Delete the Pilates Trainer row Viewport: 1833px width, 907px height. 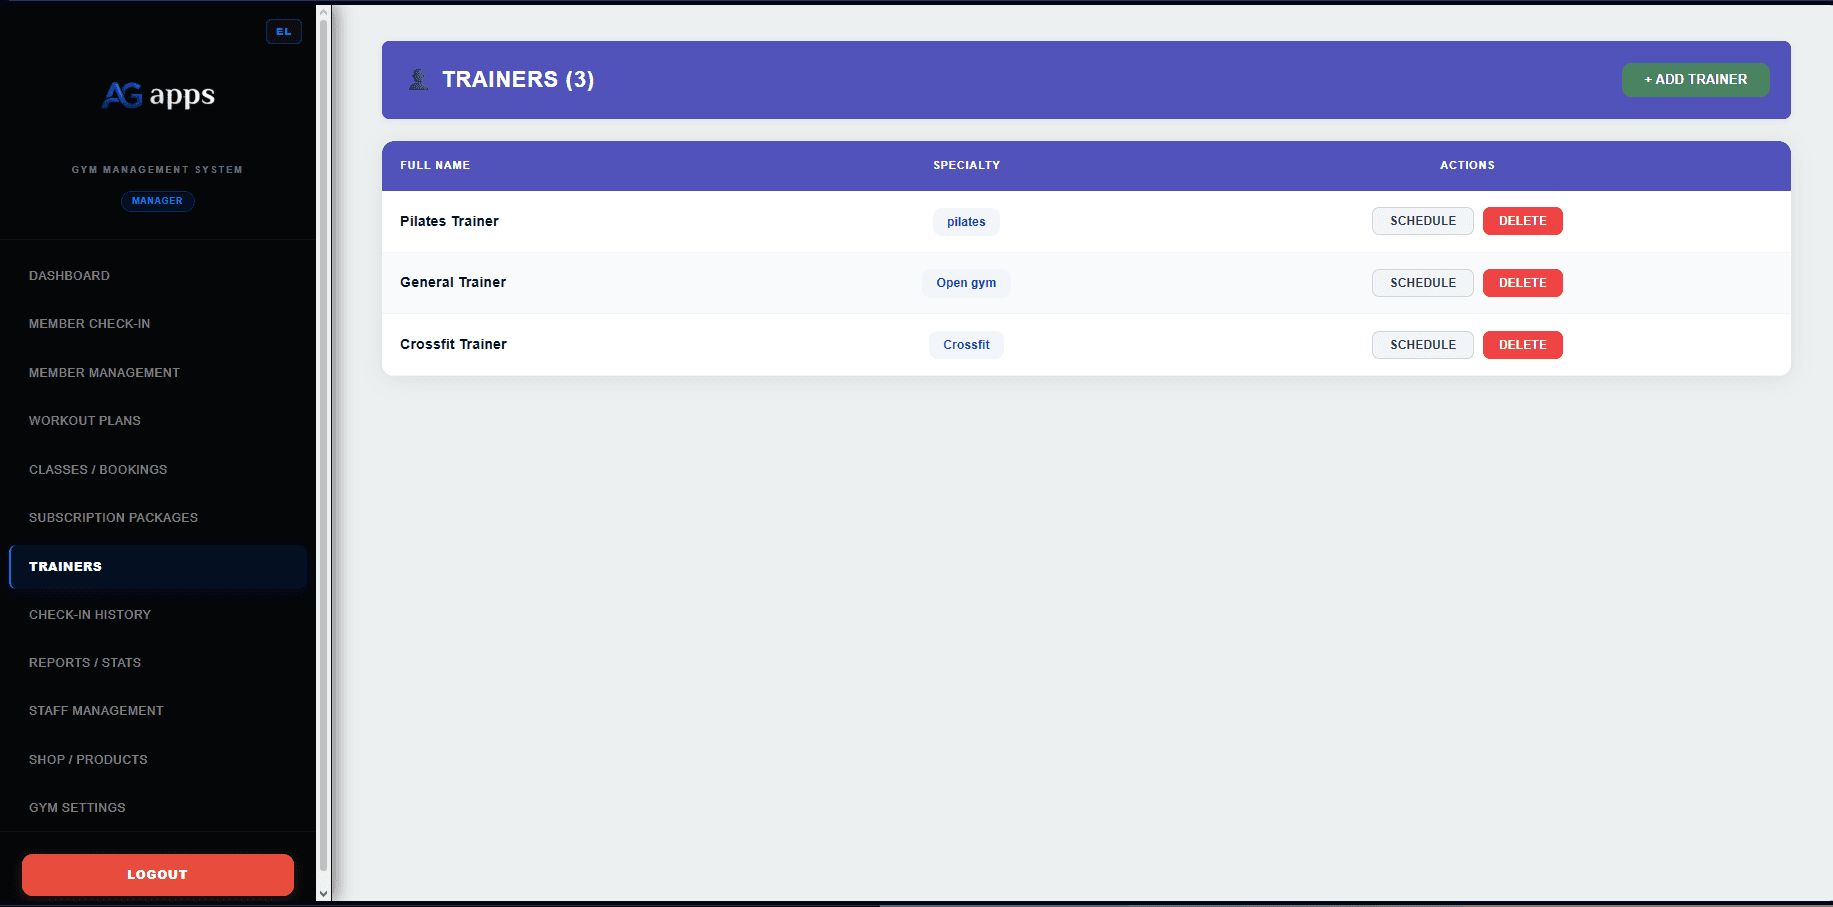(x=1522, y=221)
